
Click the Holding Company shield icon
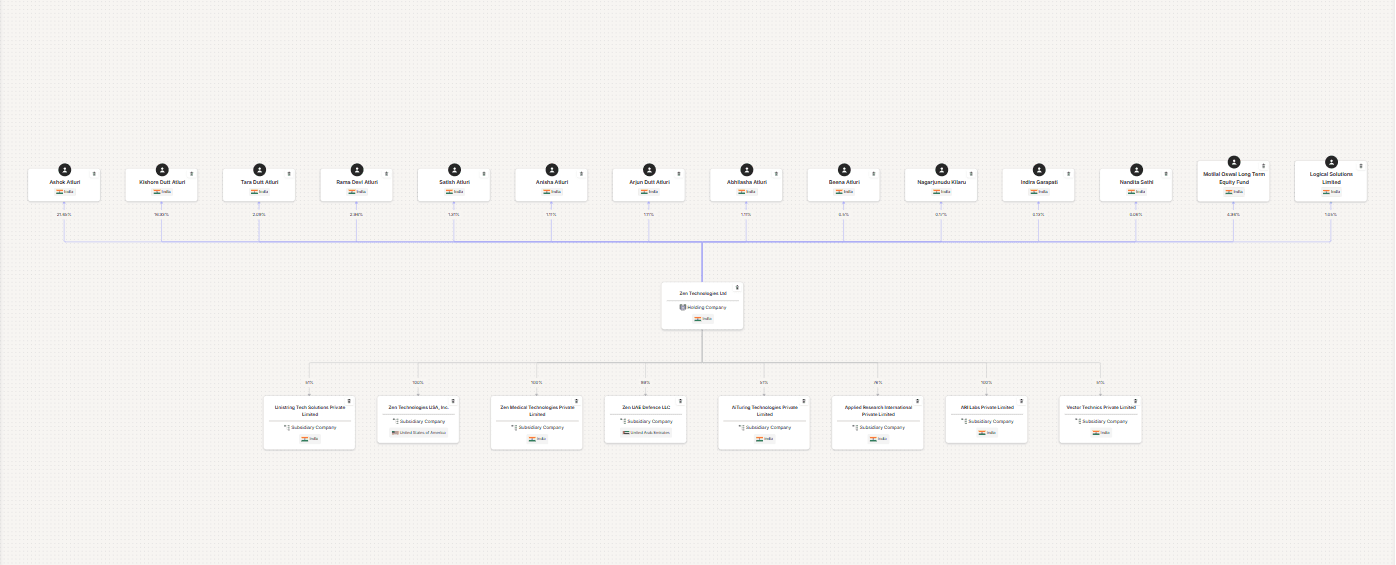[x=683, y=307]
